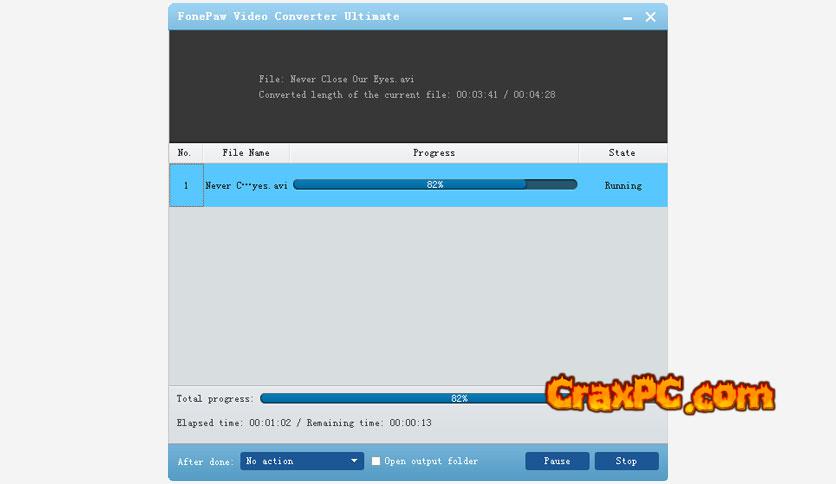This screenshot has width=836, height=484.
Task: Pause the running conversion
Action: (557, 461)
